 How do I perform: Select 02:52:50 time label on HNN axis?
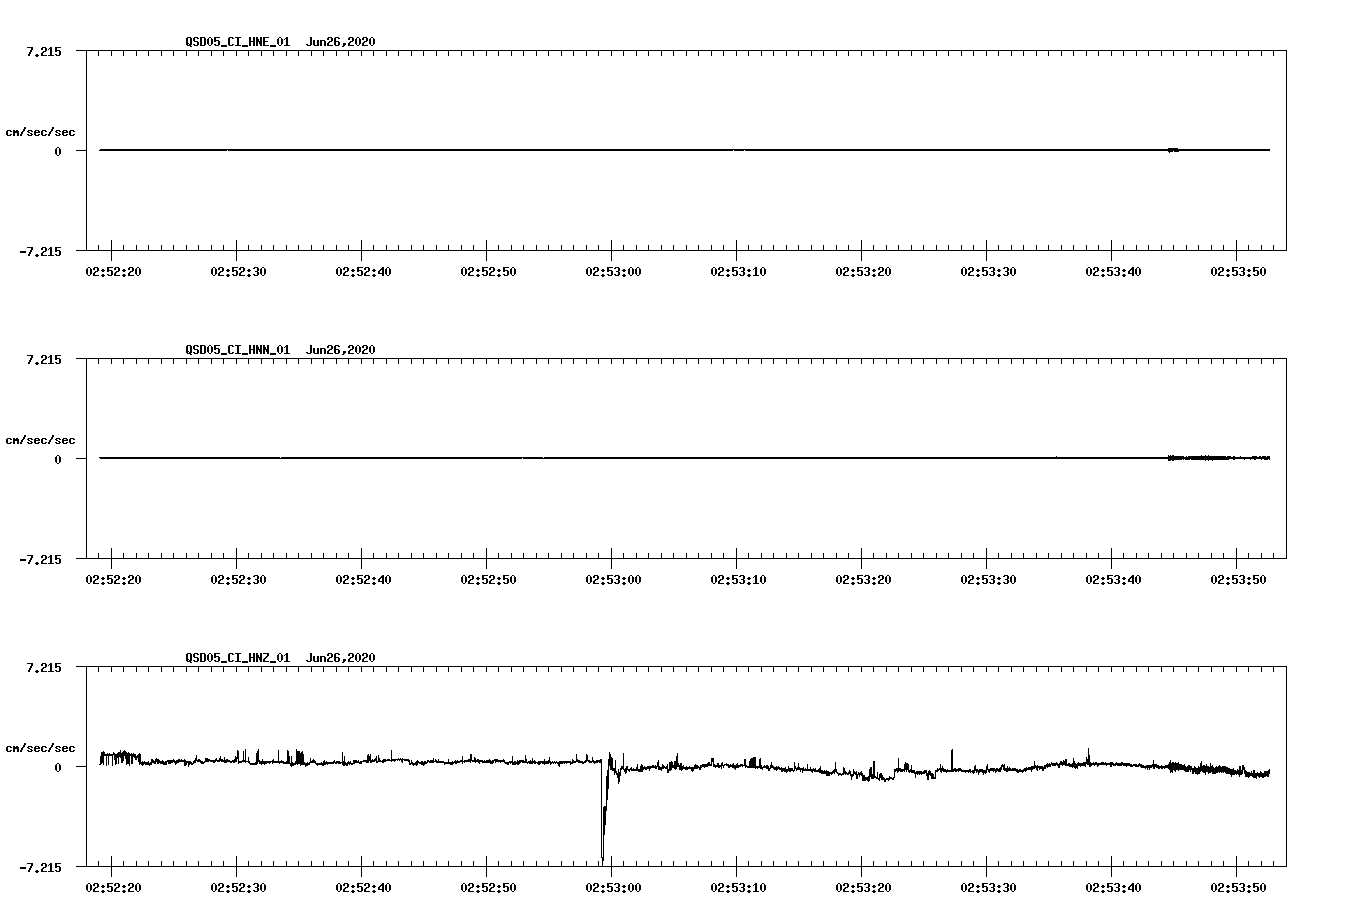[488, 580]
